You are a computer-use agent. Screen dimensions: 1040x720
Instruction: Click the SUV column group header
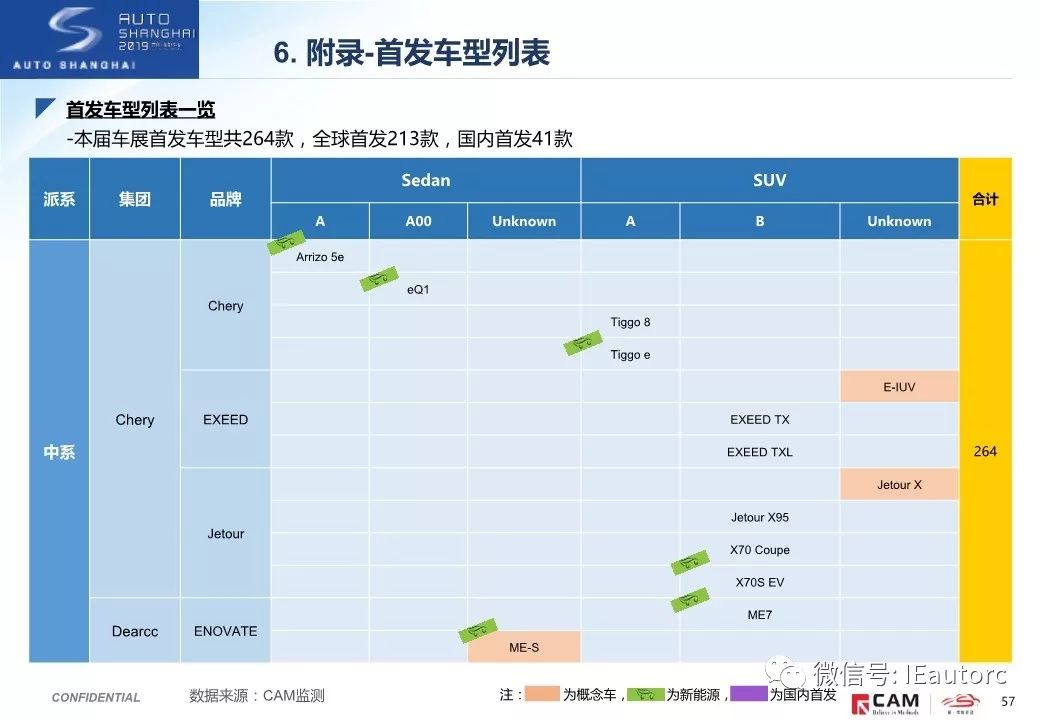pyautogui.click(x=770, y=180)
